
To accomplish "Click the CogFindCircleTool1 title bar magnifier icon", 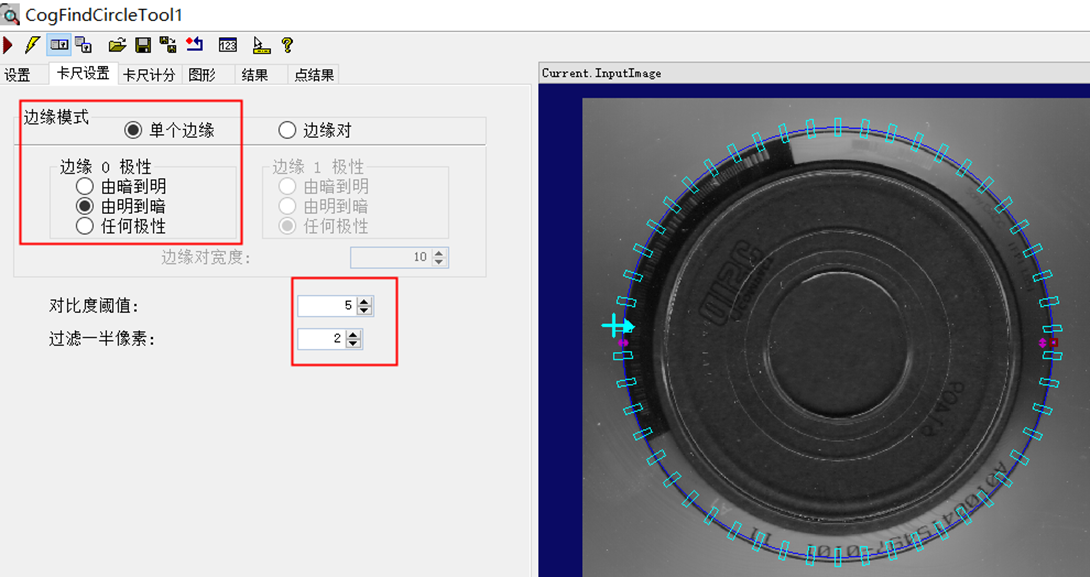I will 11,14.
